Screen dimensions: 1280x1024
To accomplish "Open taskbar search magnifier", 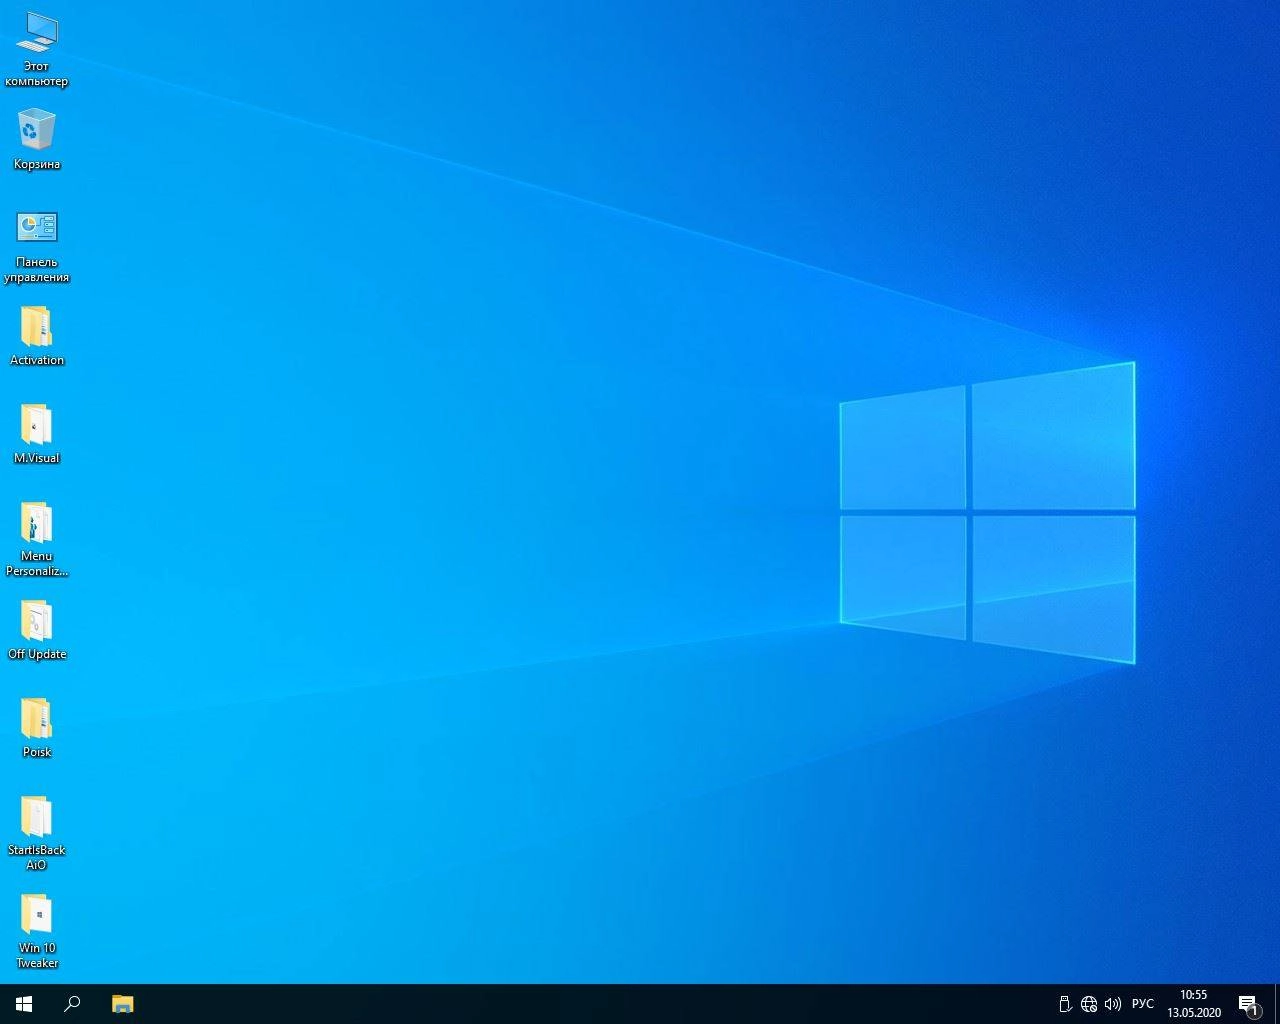I will pyautogui.click(x=72, y=1004).
